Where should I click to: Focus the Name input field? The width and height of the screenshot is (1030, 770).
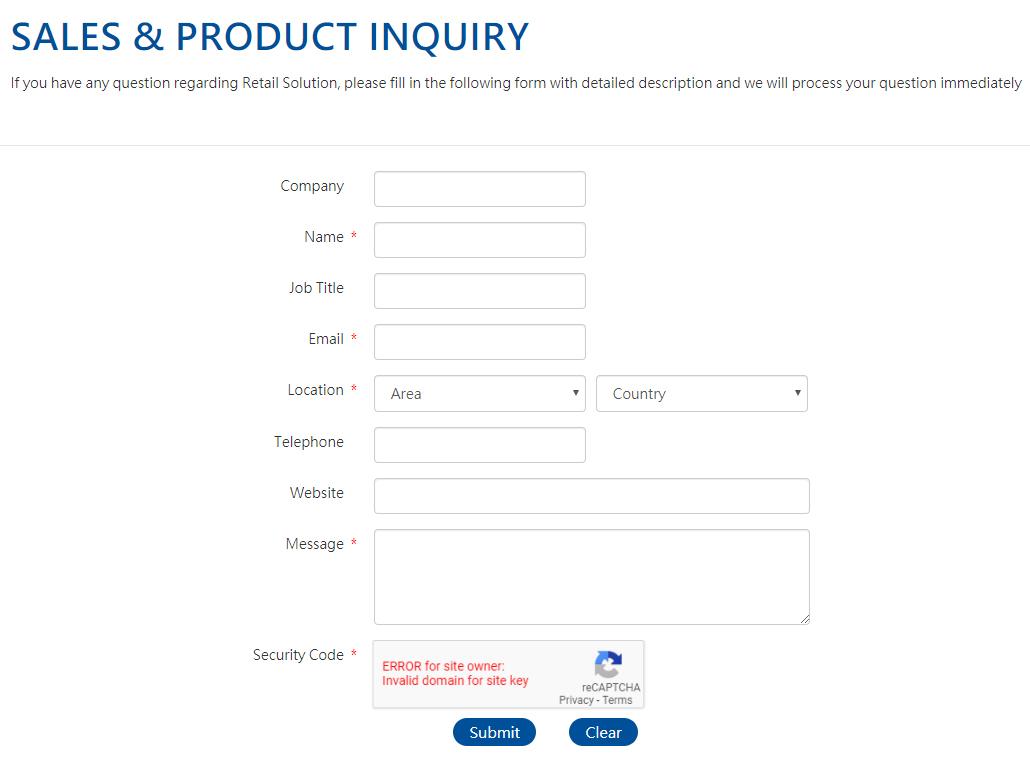tap(480, 240)
